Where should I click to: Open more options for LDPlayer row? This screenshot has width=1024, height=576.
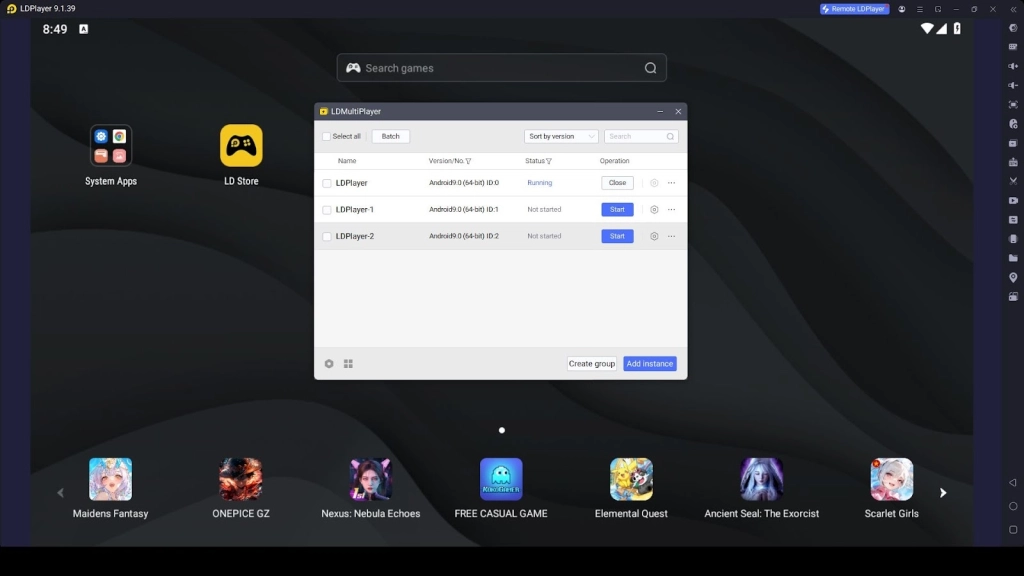671,183
